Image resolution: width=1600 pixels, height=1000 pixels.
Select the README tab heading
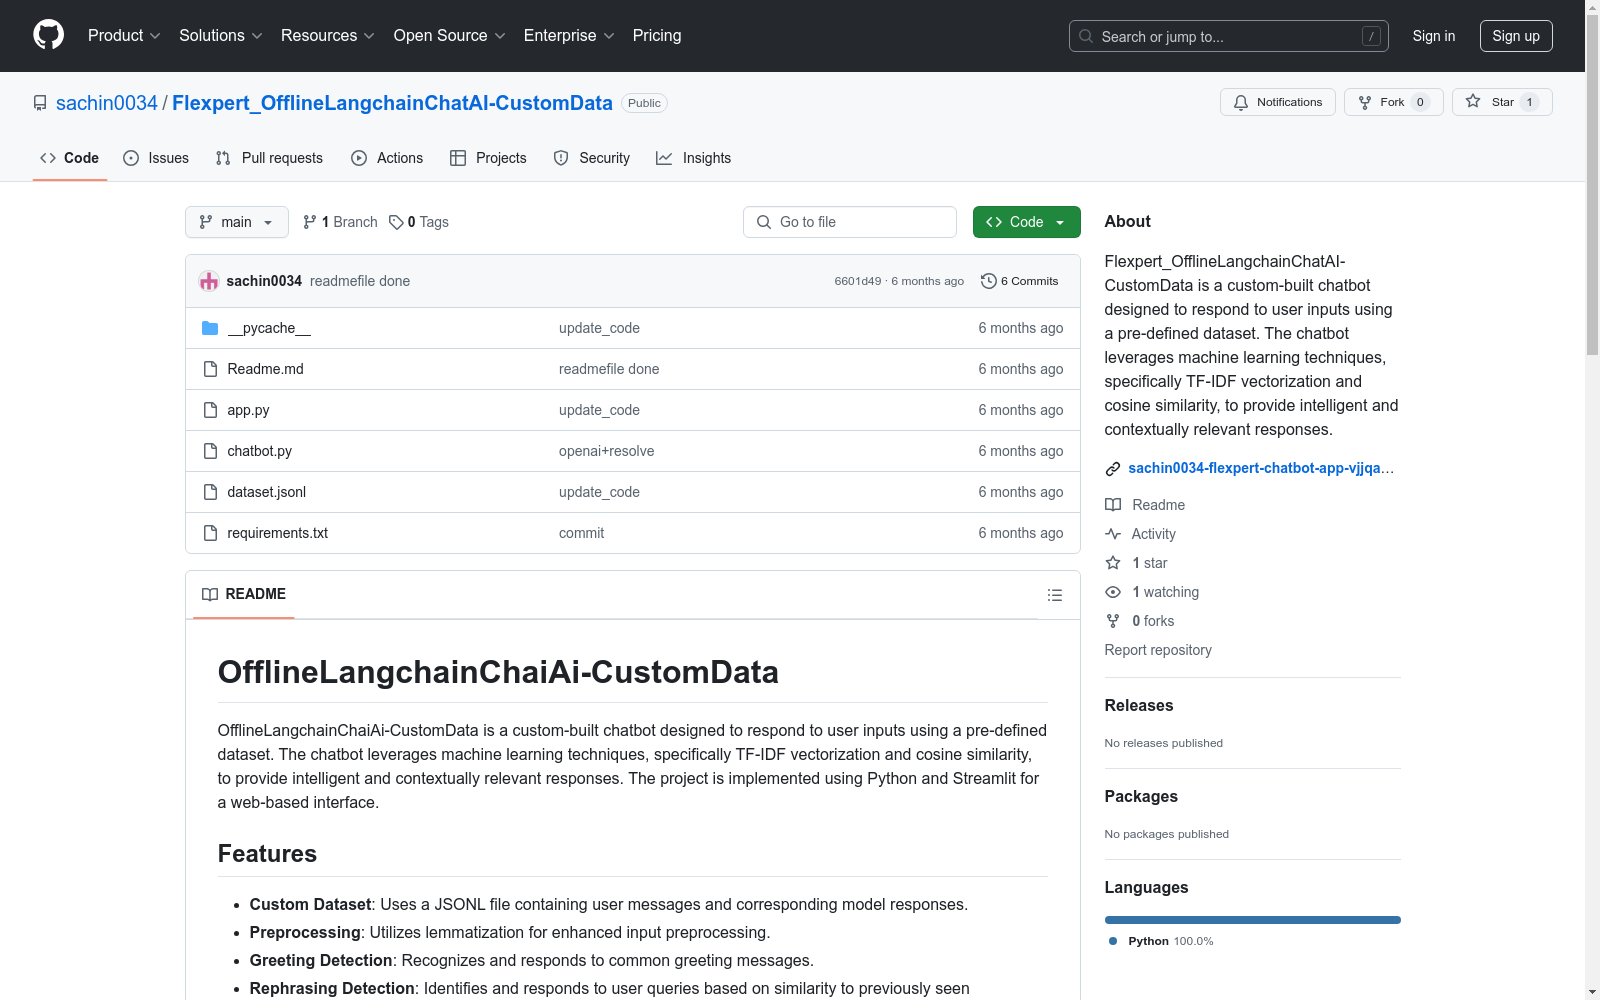click(244, 594)
